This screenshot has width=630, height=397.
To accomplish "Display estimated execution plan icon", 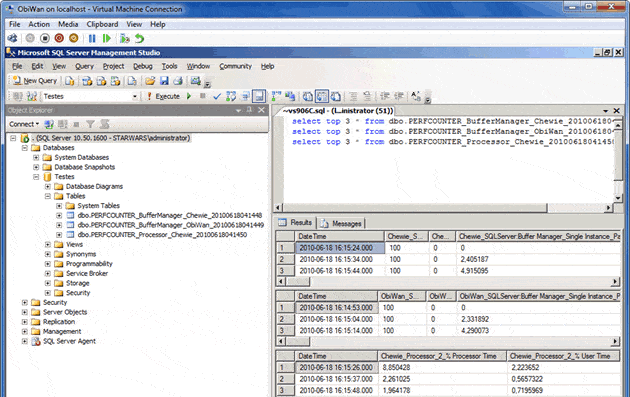I will [231, 96].
